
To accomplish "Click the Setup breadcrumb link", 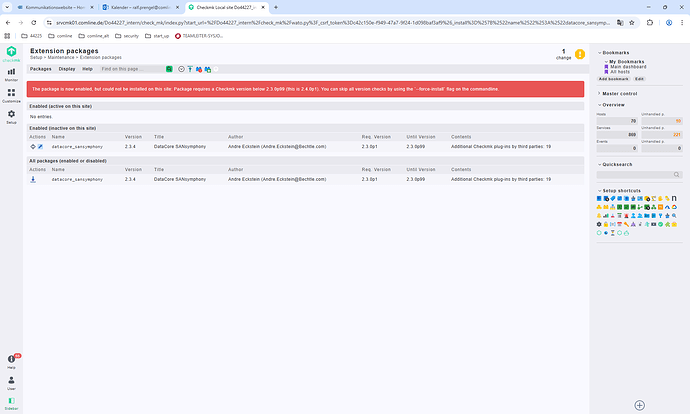I will tap(36, 58).
